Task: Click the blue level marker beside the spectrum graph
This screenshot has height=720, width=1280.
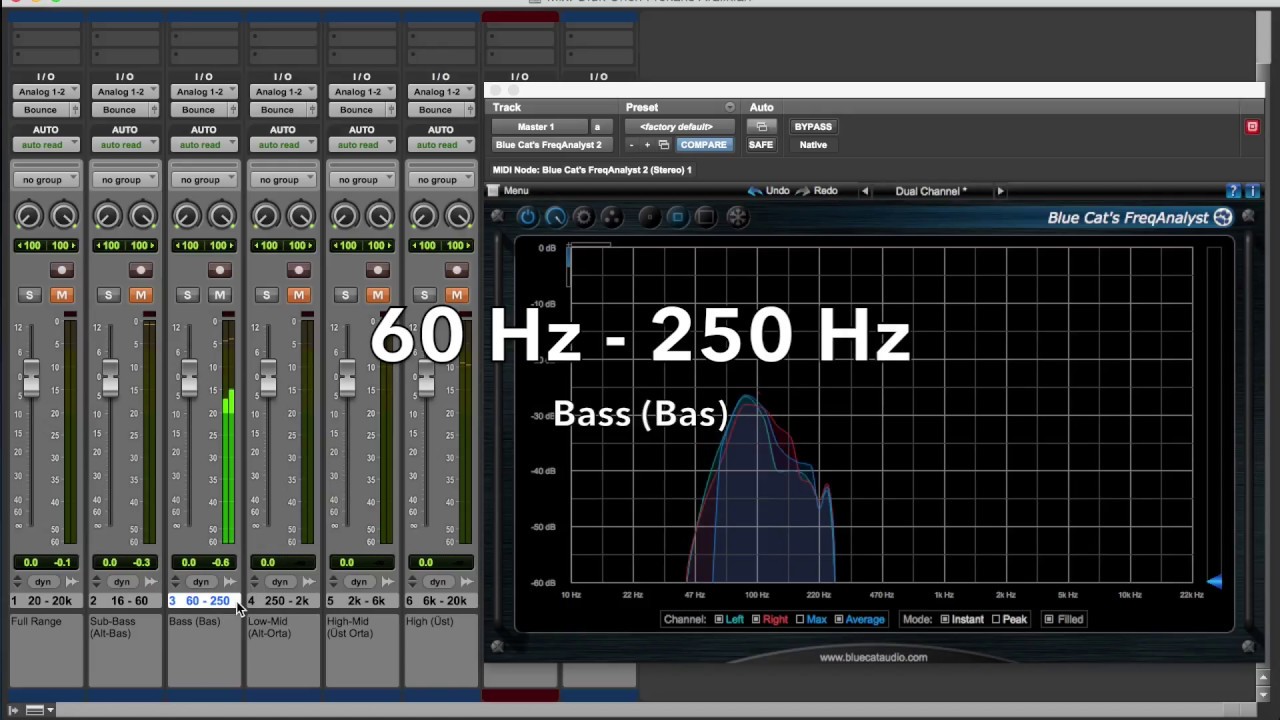Action: (x=1214, y=582)
